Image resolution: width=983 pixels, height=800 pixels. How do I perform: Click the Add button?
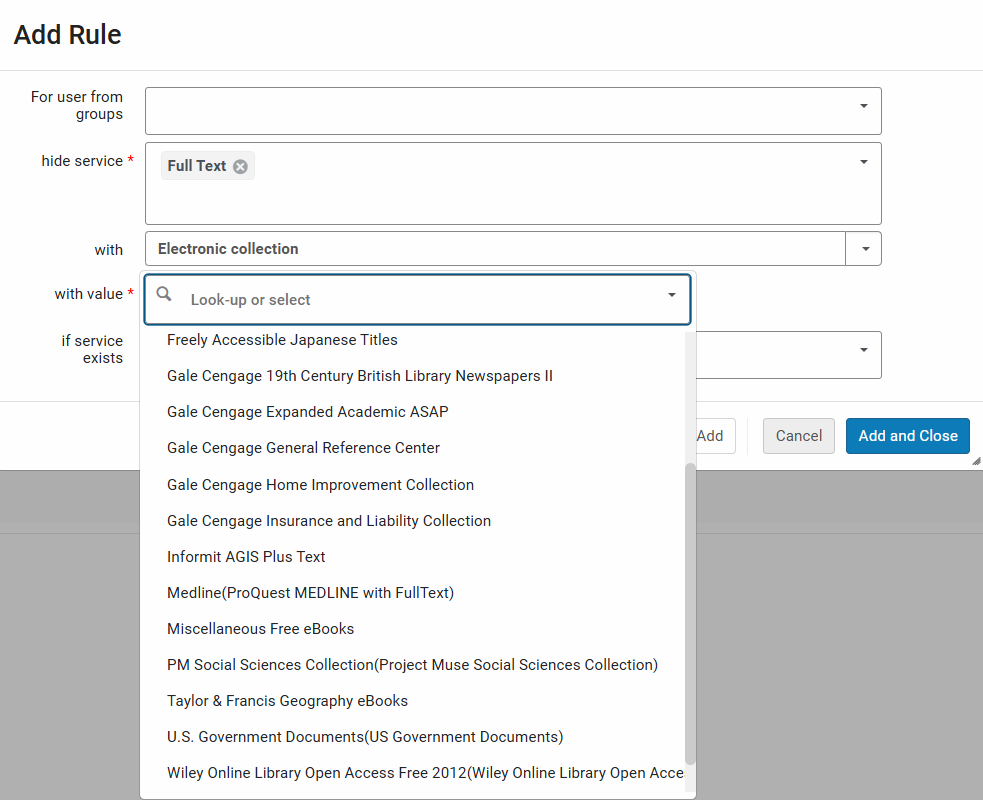pos(715,436)
